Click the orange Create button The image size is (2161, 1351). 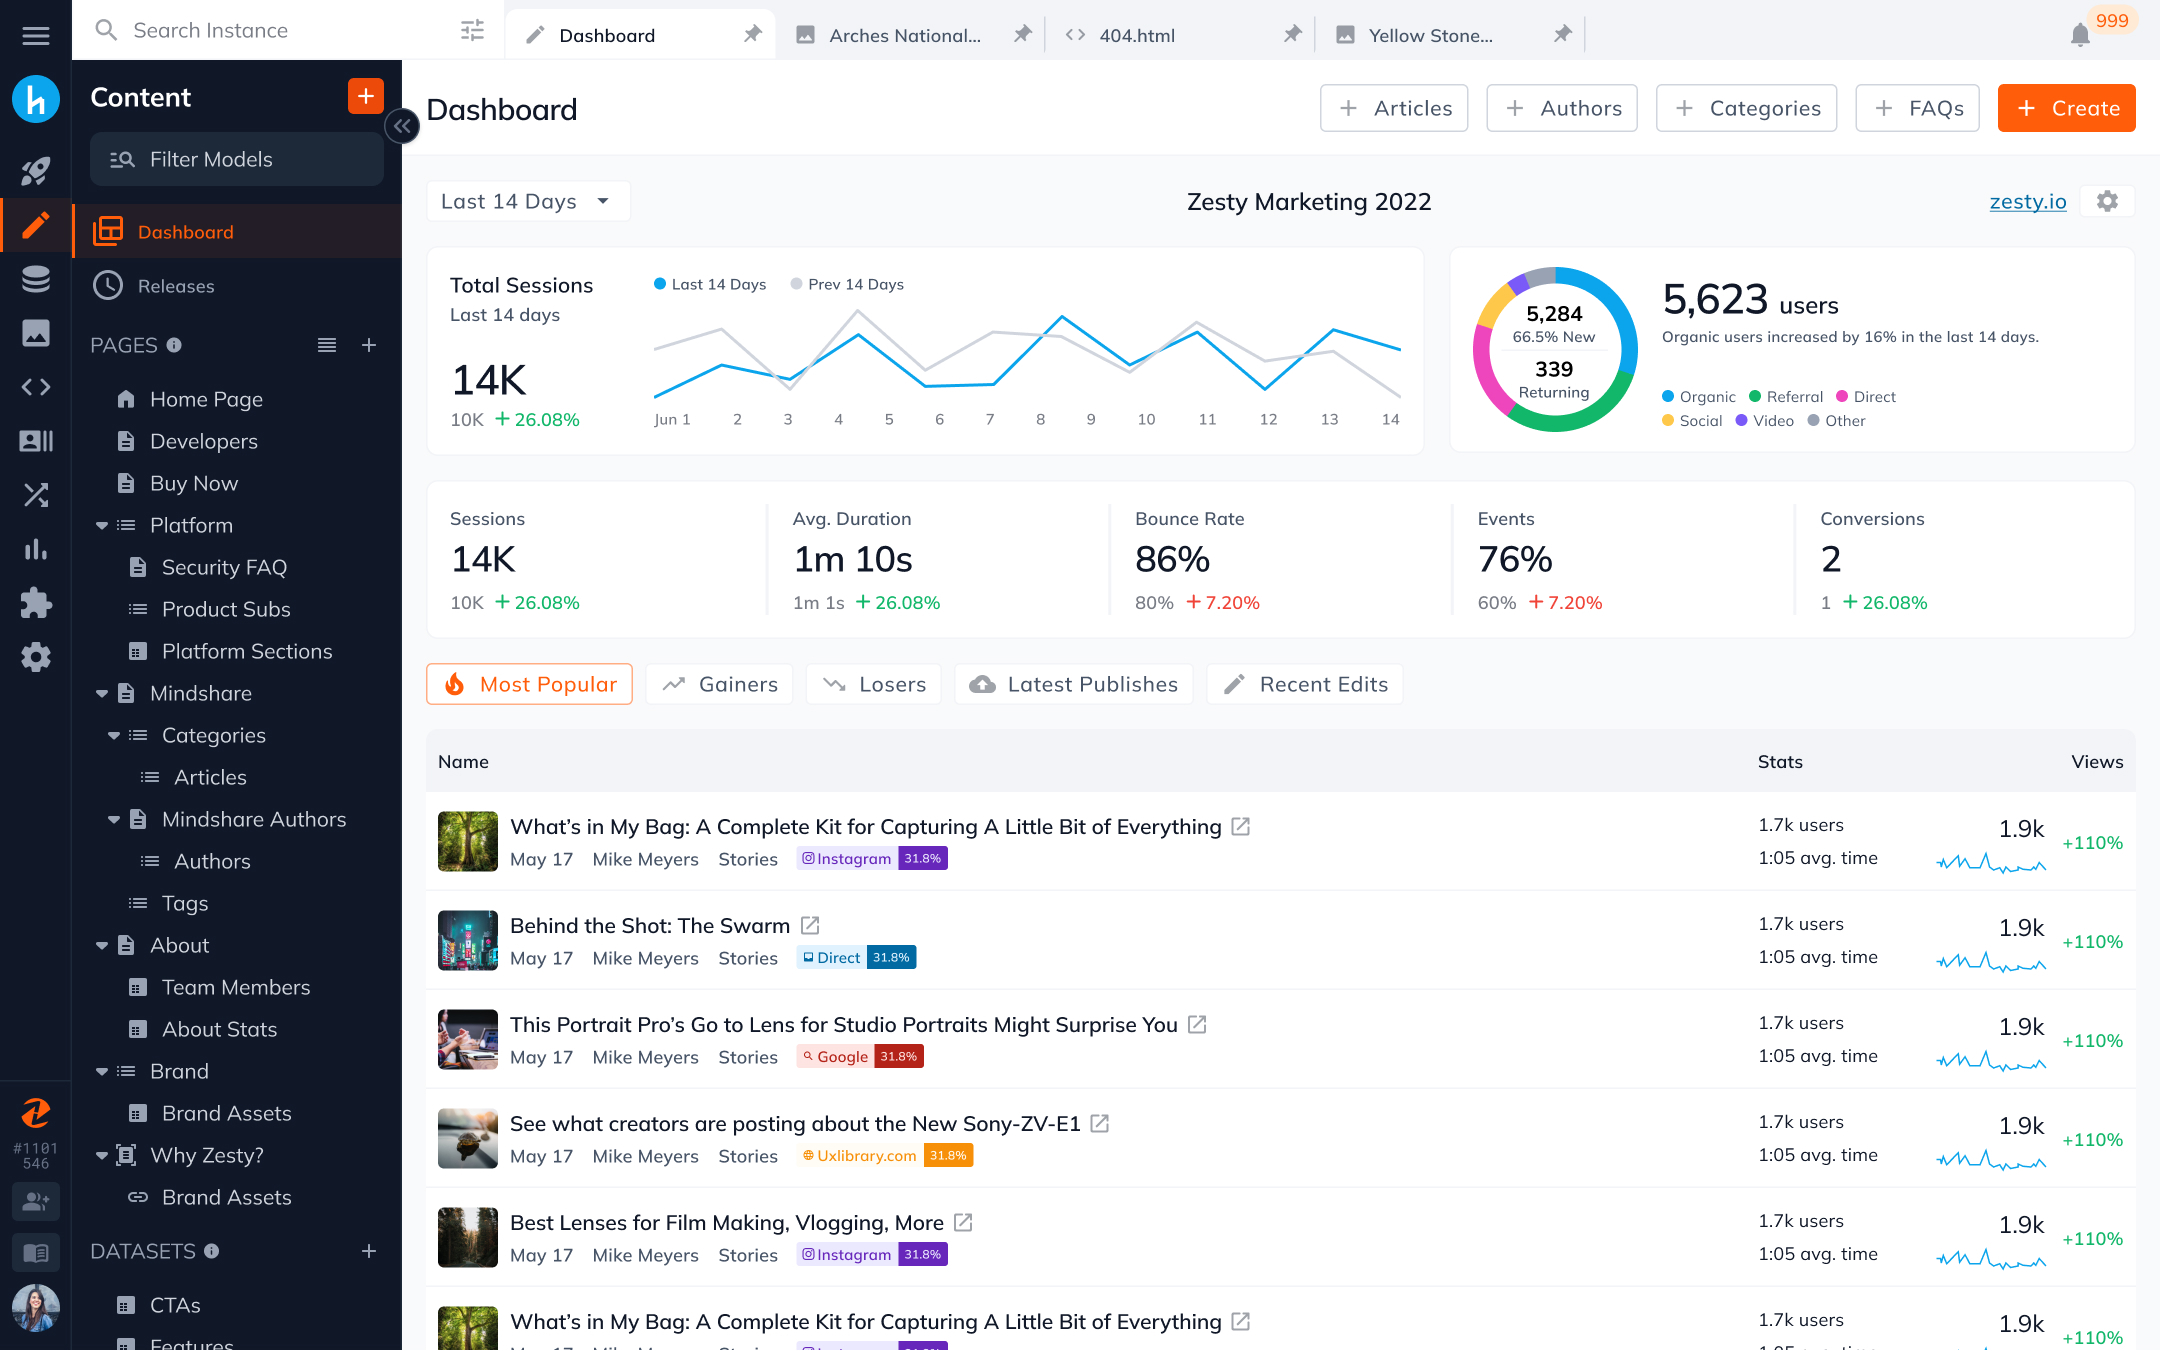click(x=2066, y=108)
